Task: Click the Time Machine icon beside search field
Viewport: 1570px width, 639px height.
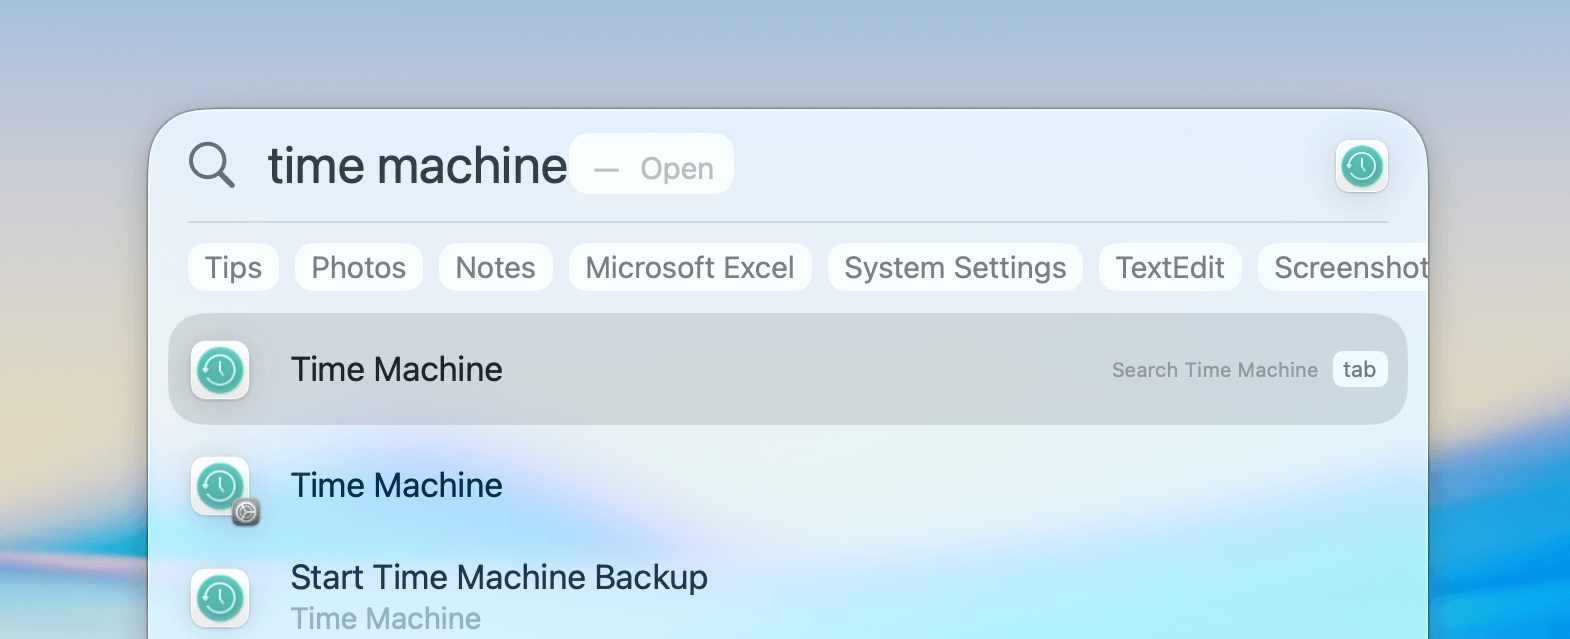Action: (x=1361, y=166)
